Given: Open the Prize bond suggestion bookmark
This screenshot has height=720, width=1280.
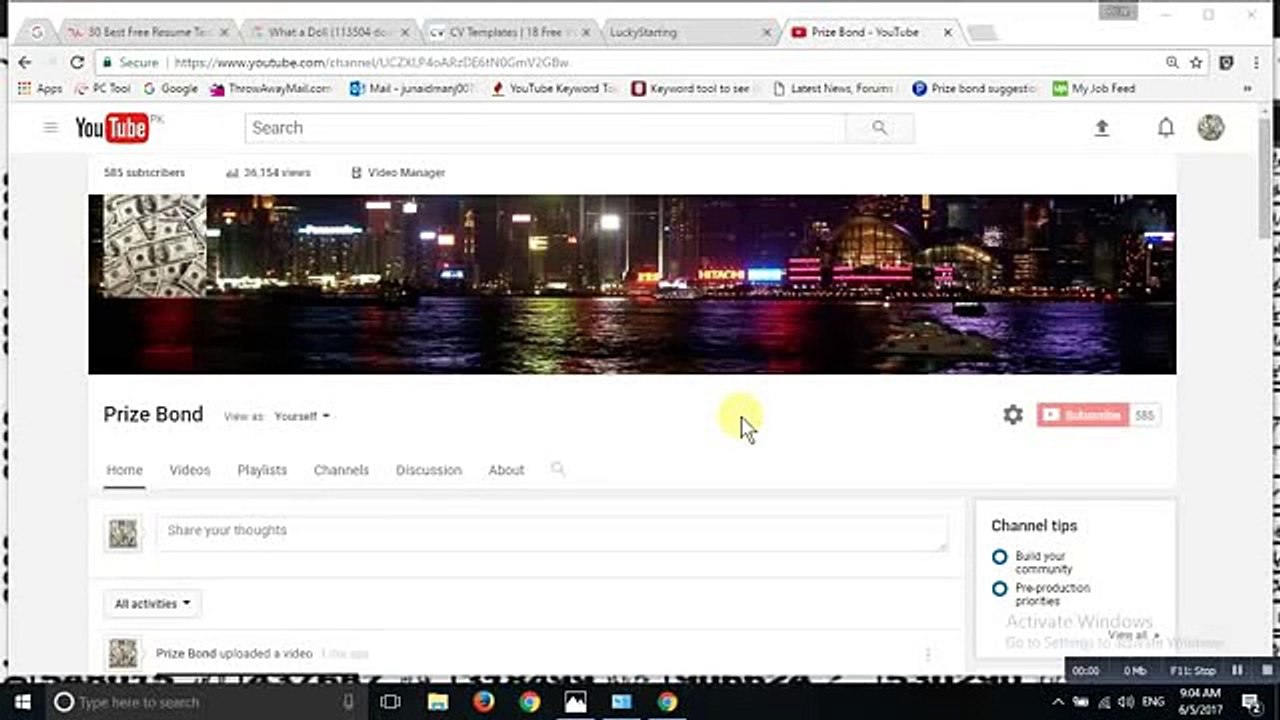Looking at the screenshot, I should [x=975, y=89].
